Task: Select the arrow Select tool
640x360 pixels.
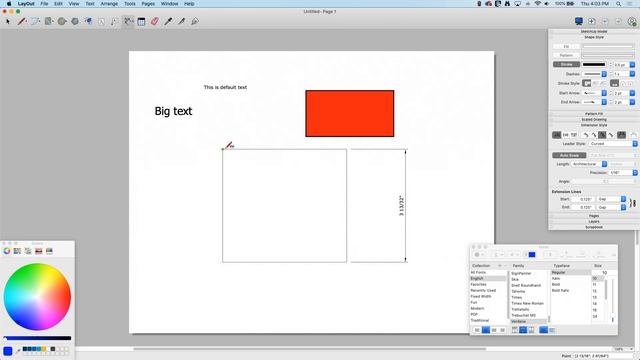Action: (8, 21)
